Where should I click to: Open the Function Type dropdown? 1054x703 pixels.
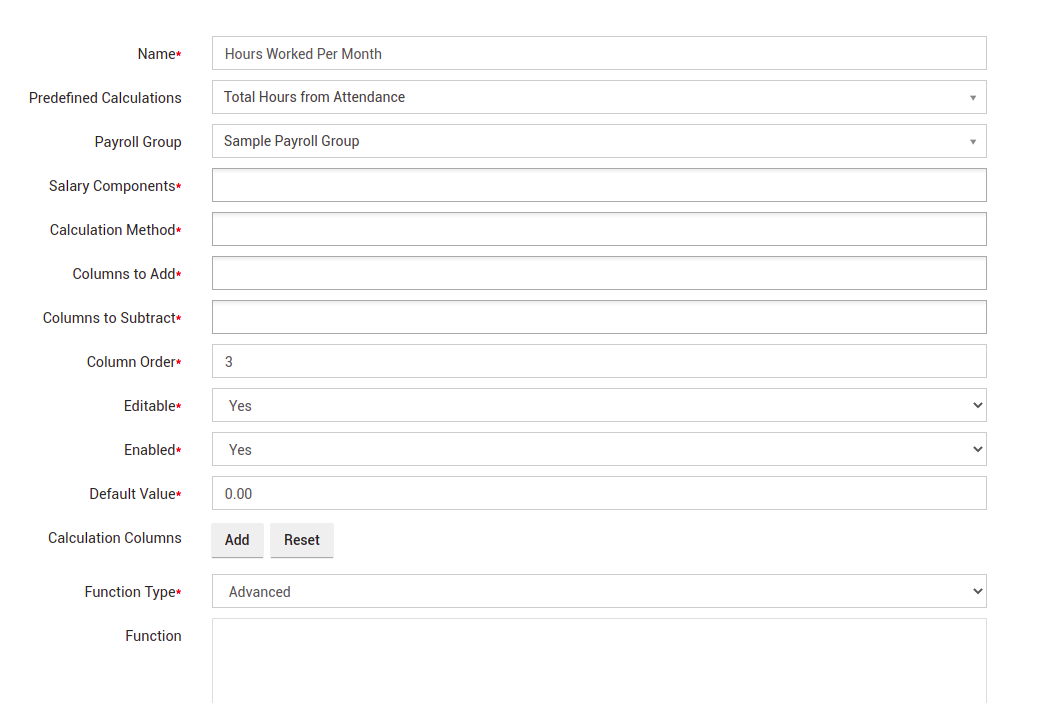click(x=598, y=591)
